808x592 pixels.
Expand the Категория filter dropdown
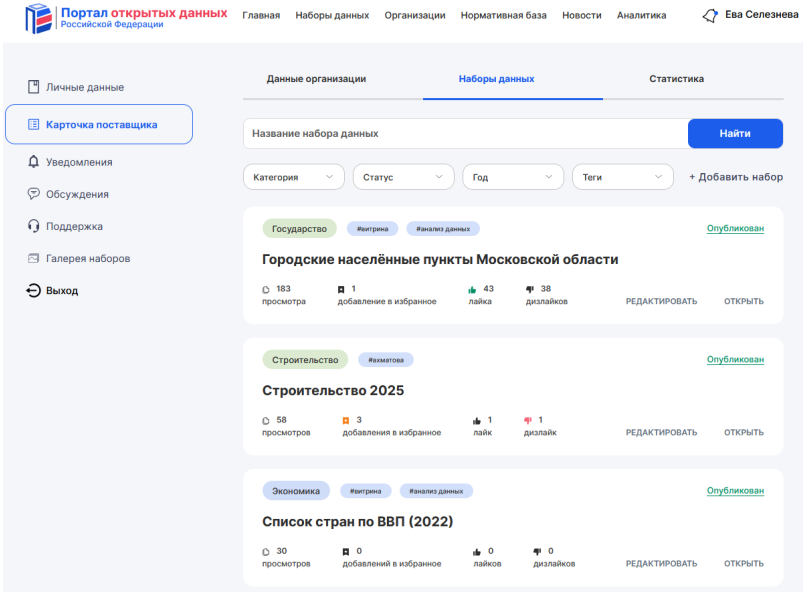[x=293, y=177]
